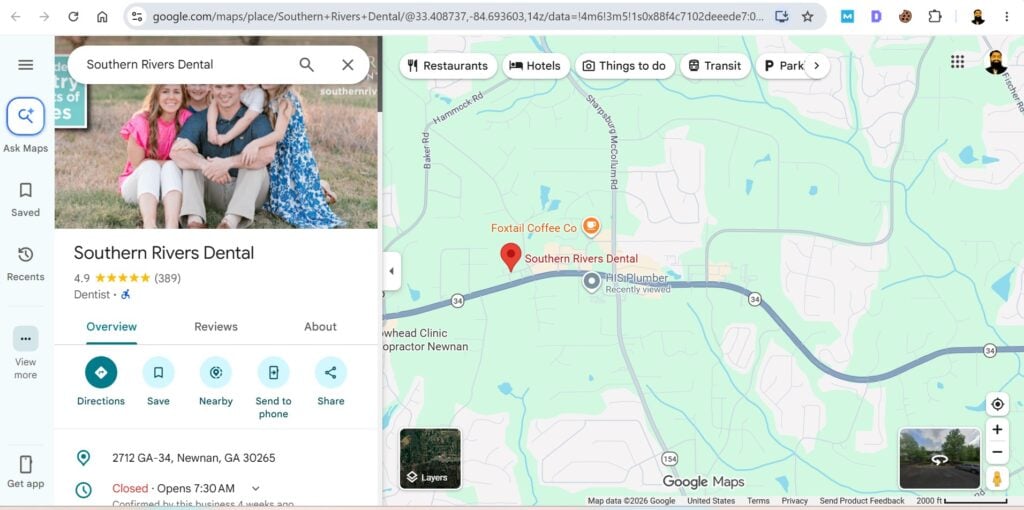Click the search magnifier icon
The width and height of the screenshot is (1024, 510).
306,65
